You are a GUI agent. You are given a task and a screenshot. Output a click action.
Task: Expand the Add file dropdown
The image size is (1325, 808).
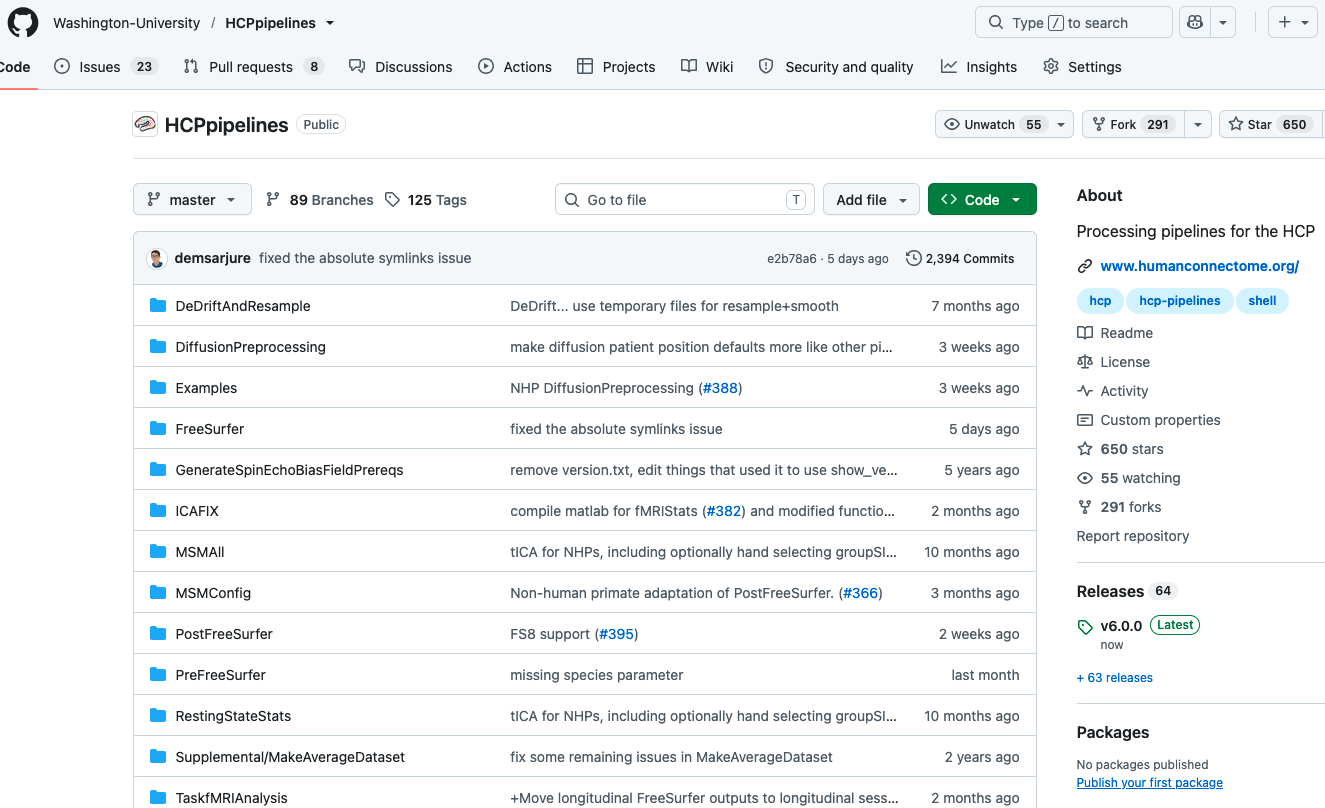(871, 199)
